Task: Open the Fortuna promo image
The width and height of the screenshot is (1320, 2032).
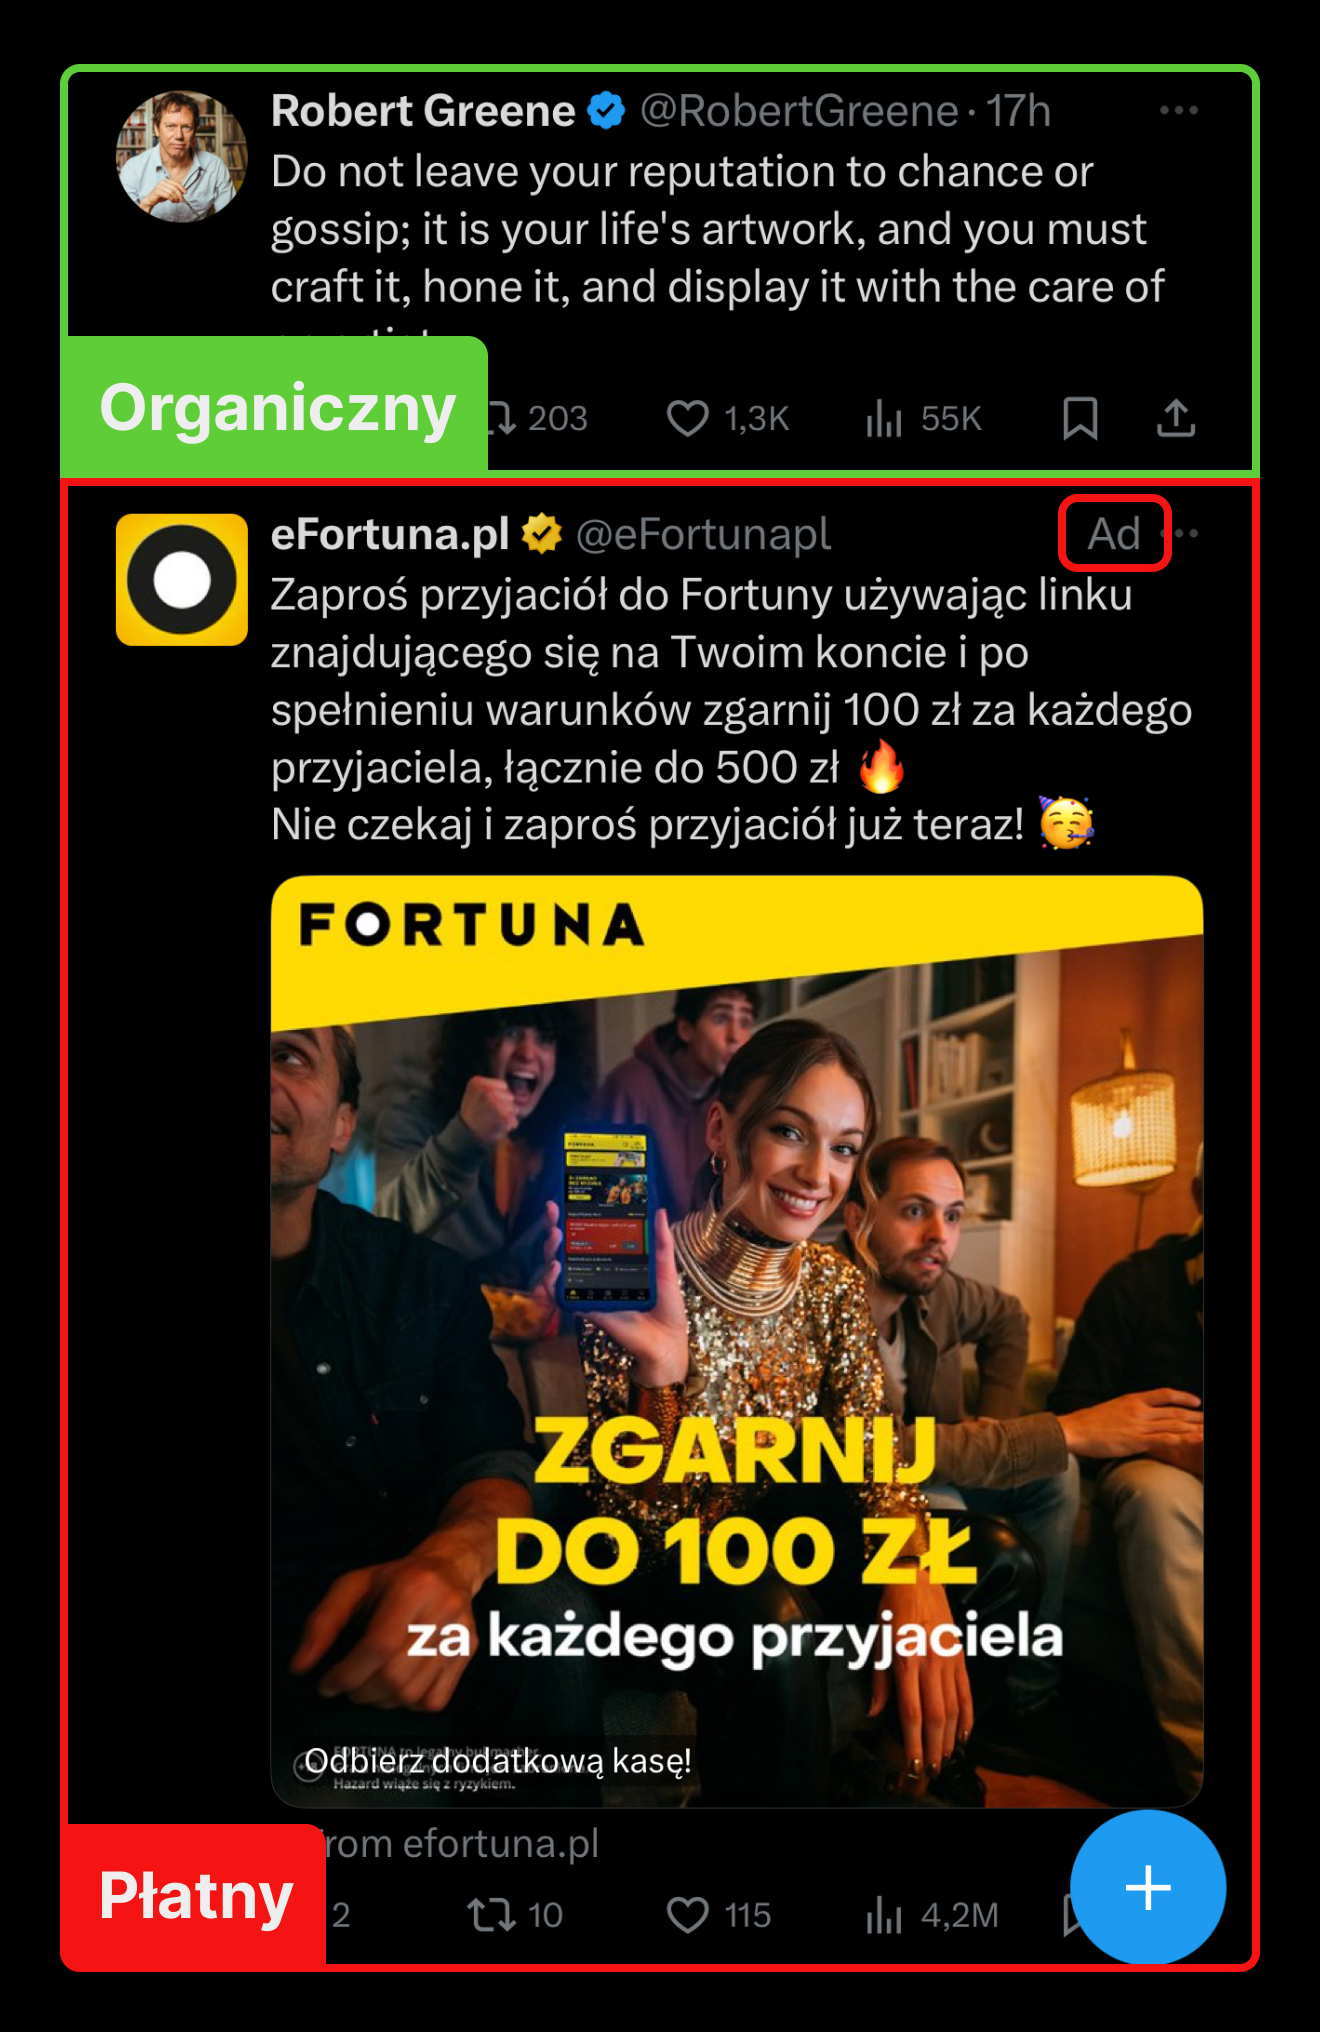Action: [737, 1341]
